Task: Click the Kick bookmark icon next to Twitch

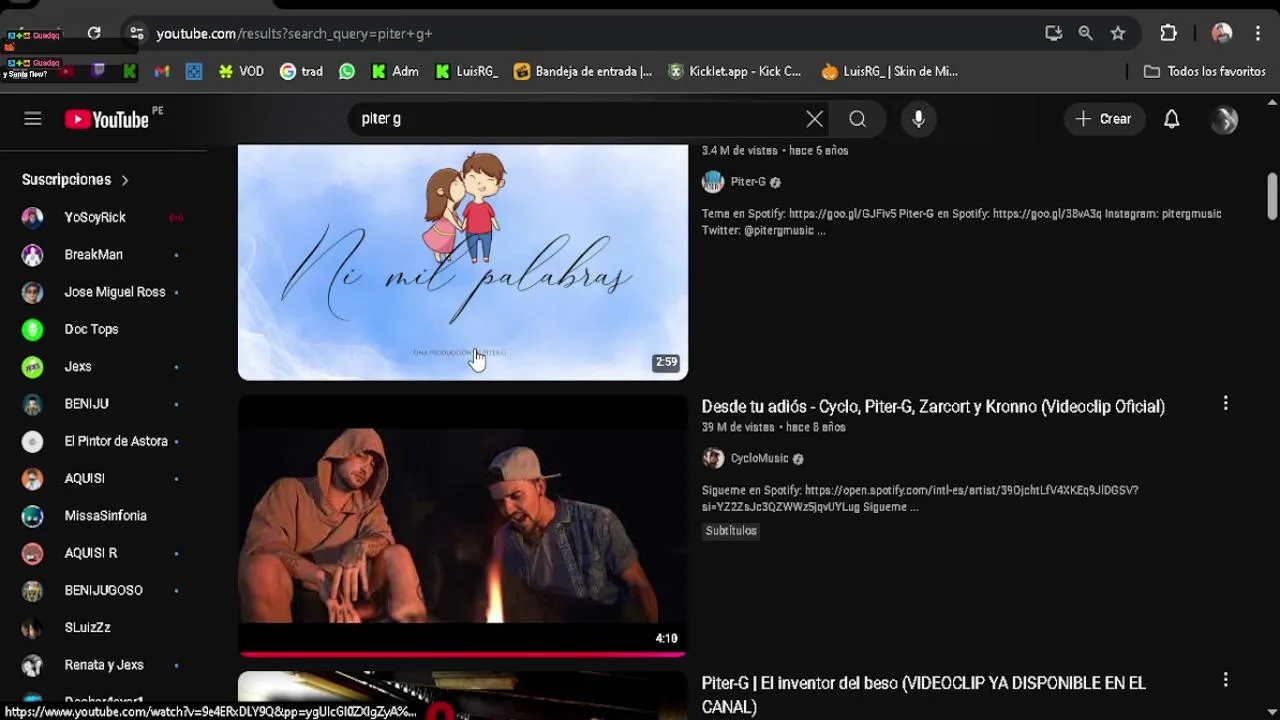Action: coord(130,71)
